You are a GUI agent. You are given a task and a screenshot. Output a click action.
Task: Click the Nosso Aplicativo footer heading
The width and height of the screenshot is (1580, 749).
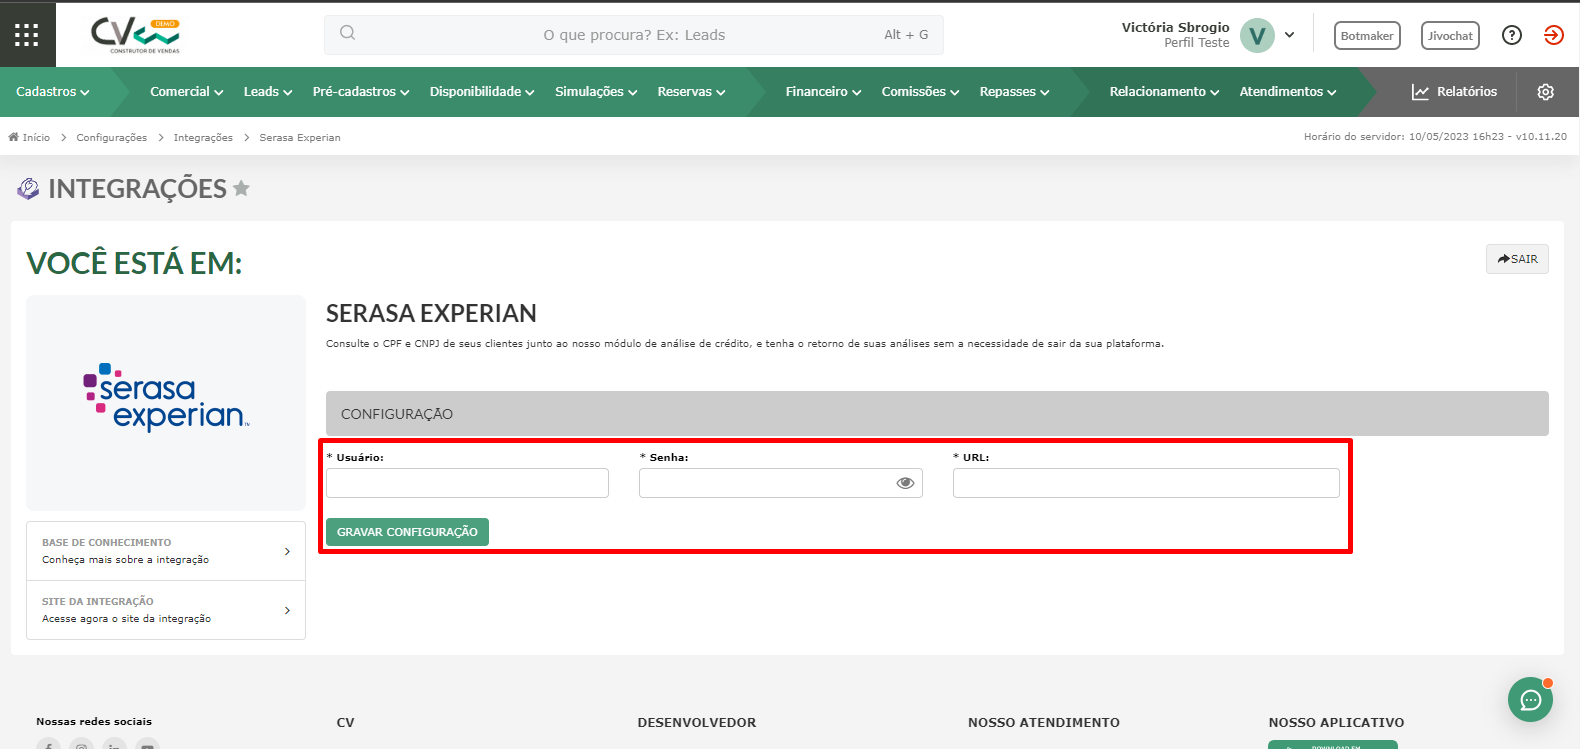pyautogui.click(x=1336, y=722)
